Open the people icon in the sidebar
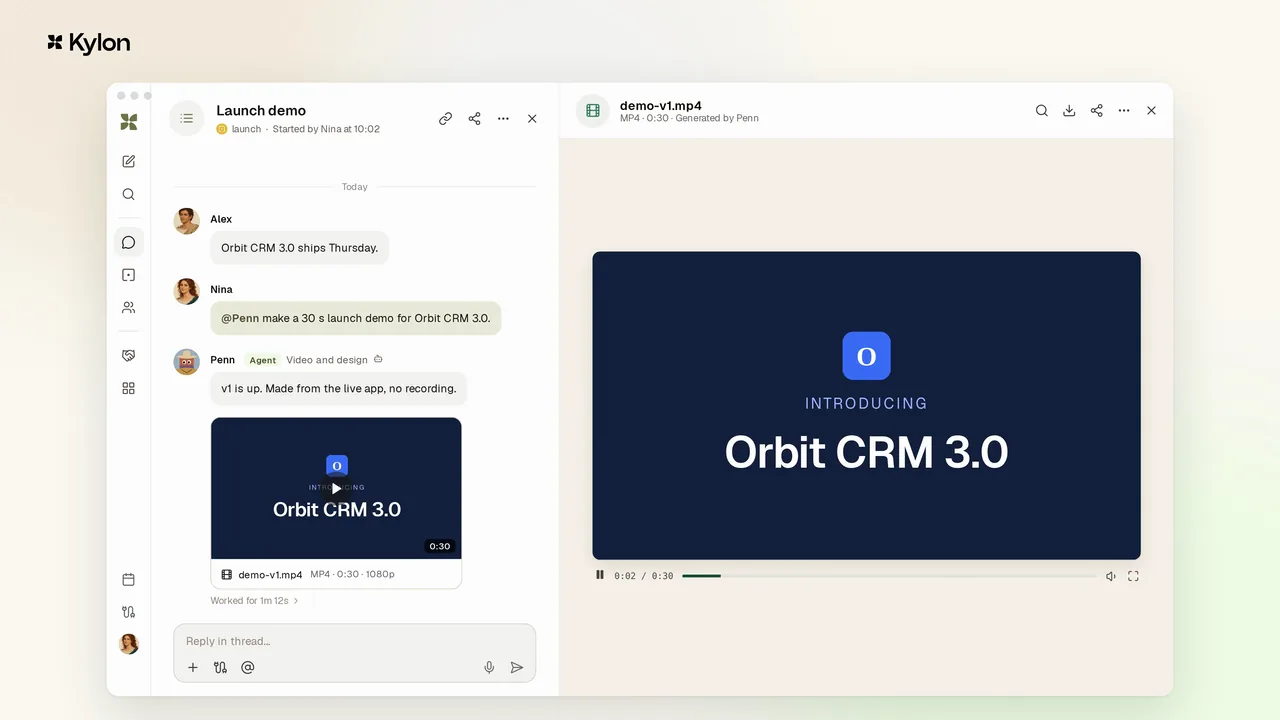 click(128, 308)
